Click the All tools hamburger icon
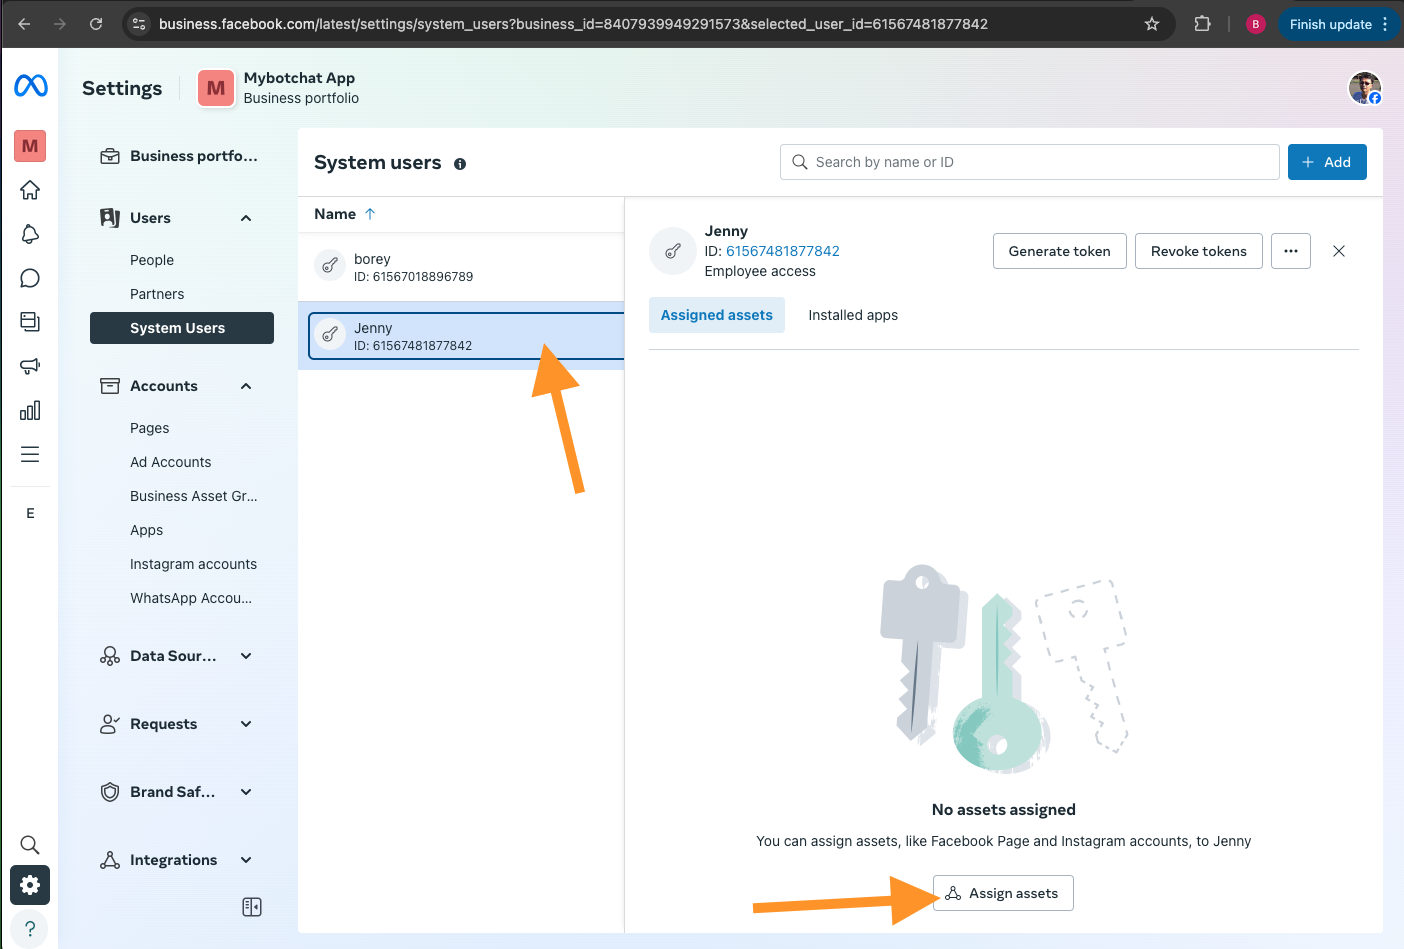Image resolution: width=1404 pixels, height=949 pixels. click(30, 454)
